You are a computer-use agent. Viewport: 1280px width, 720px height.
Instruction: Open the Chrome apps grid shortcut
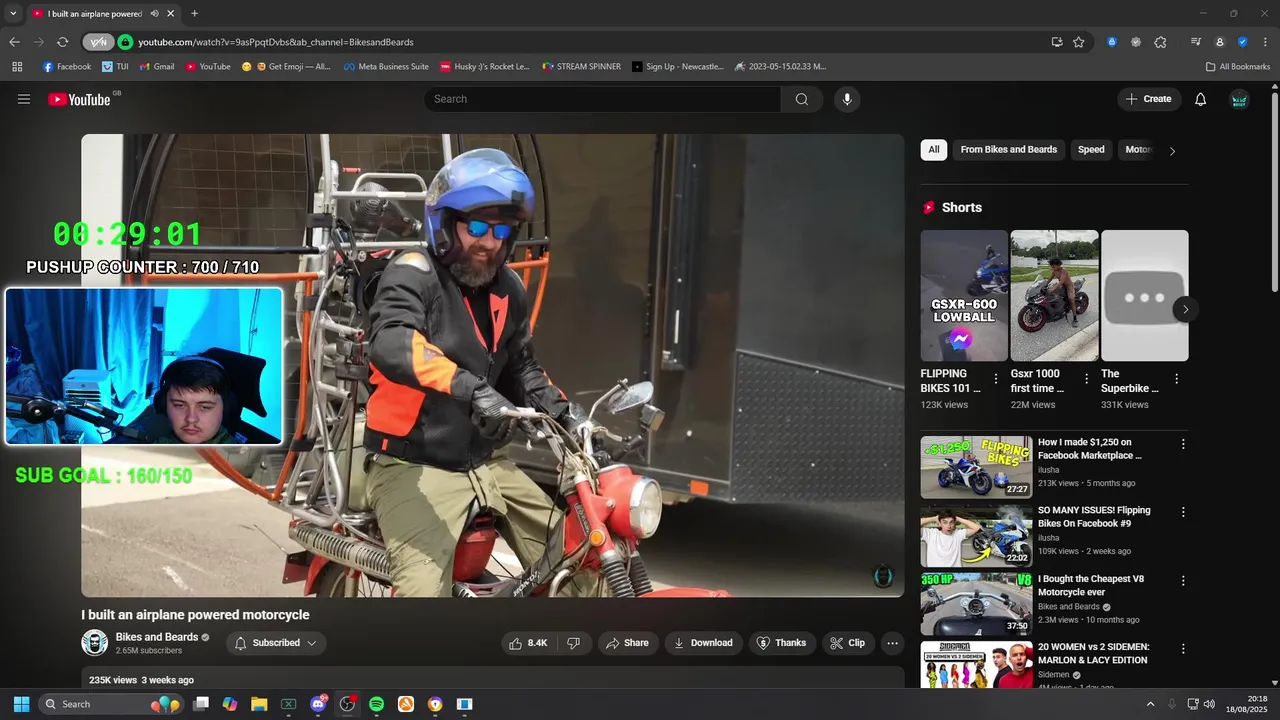click(17, 67)
